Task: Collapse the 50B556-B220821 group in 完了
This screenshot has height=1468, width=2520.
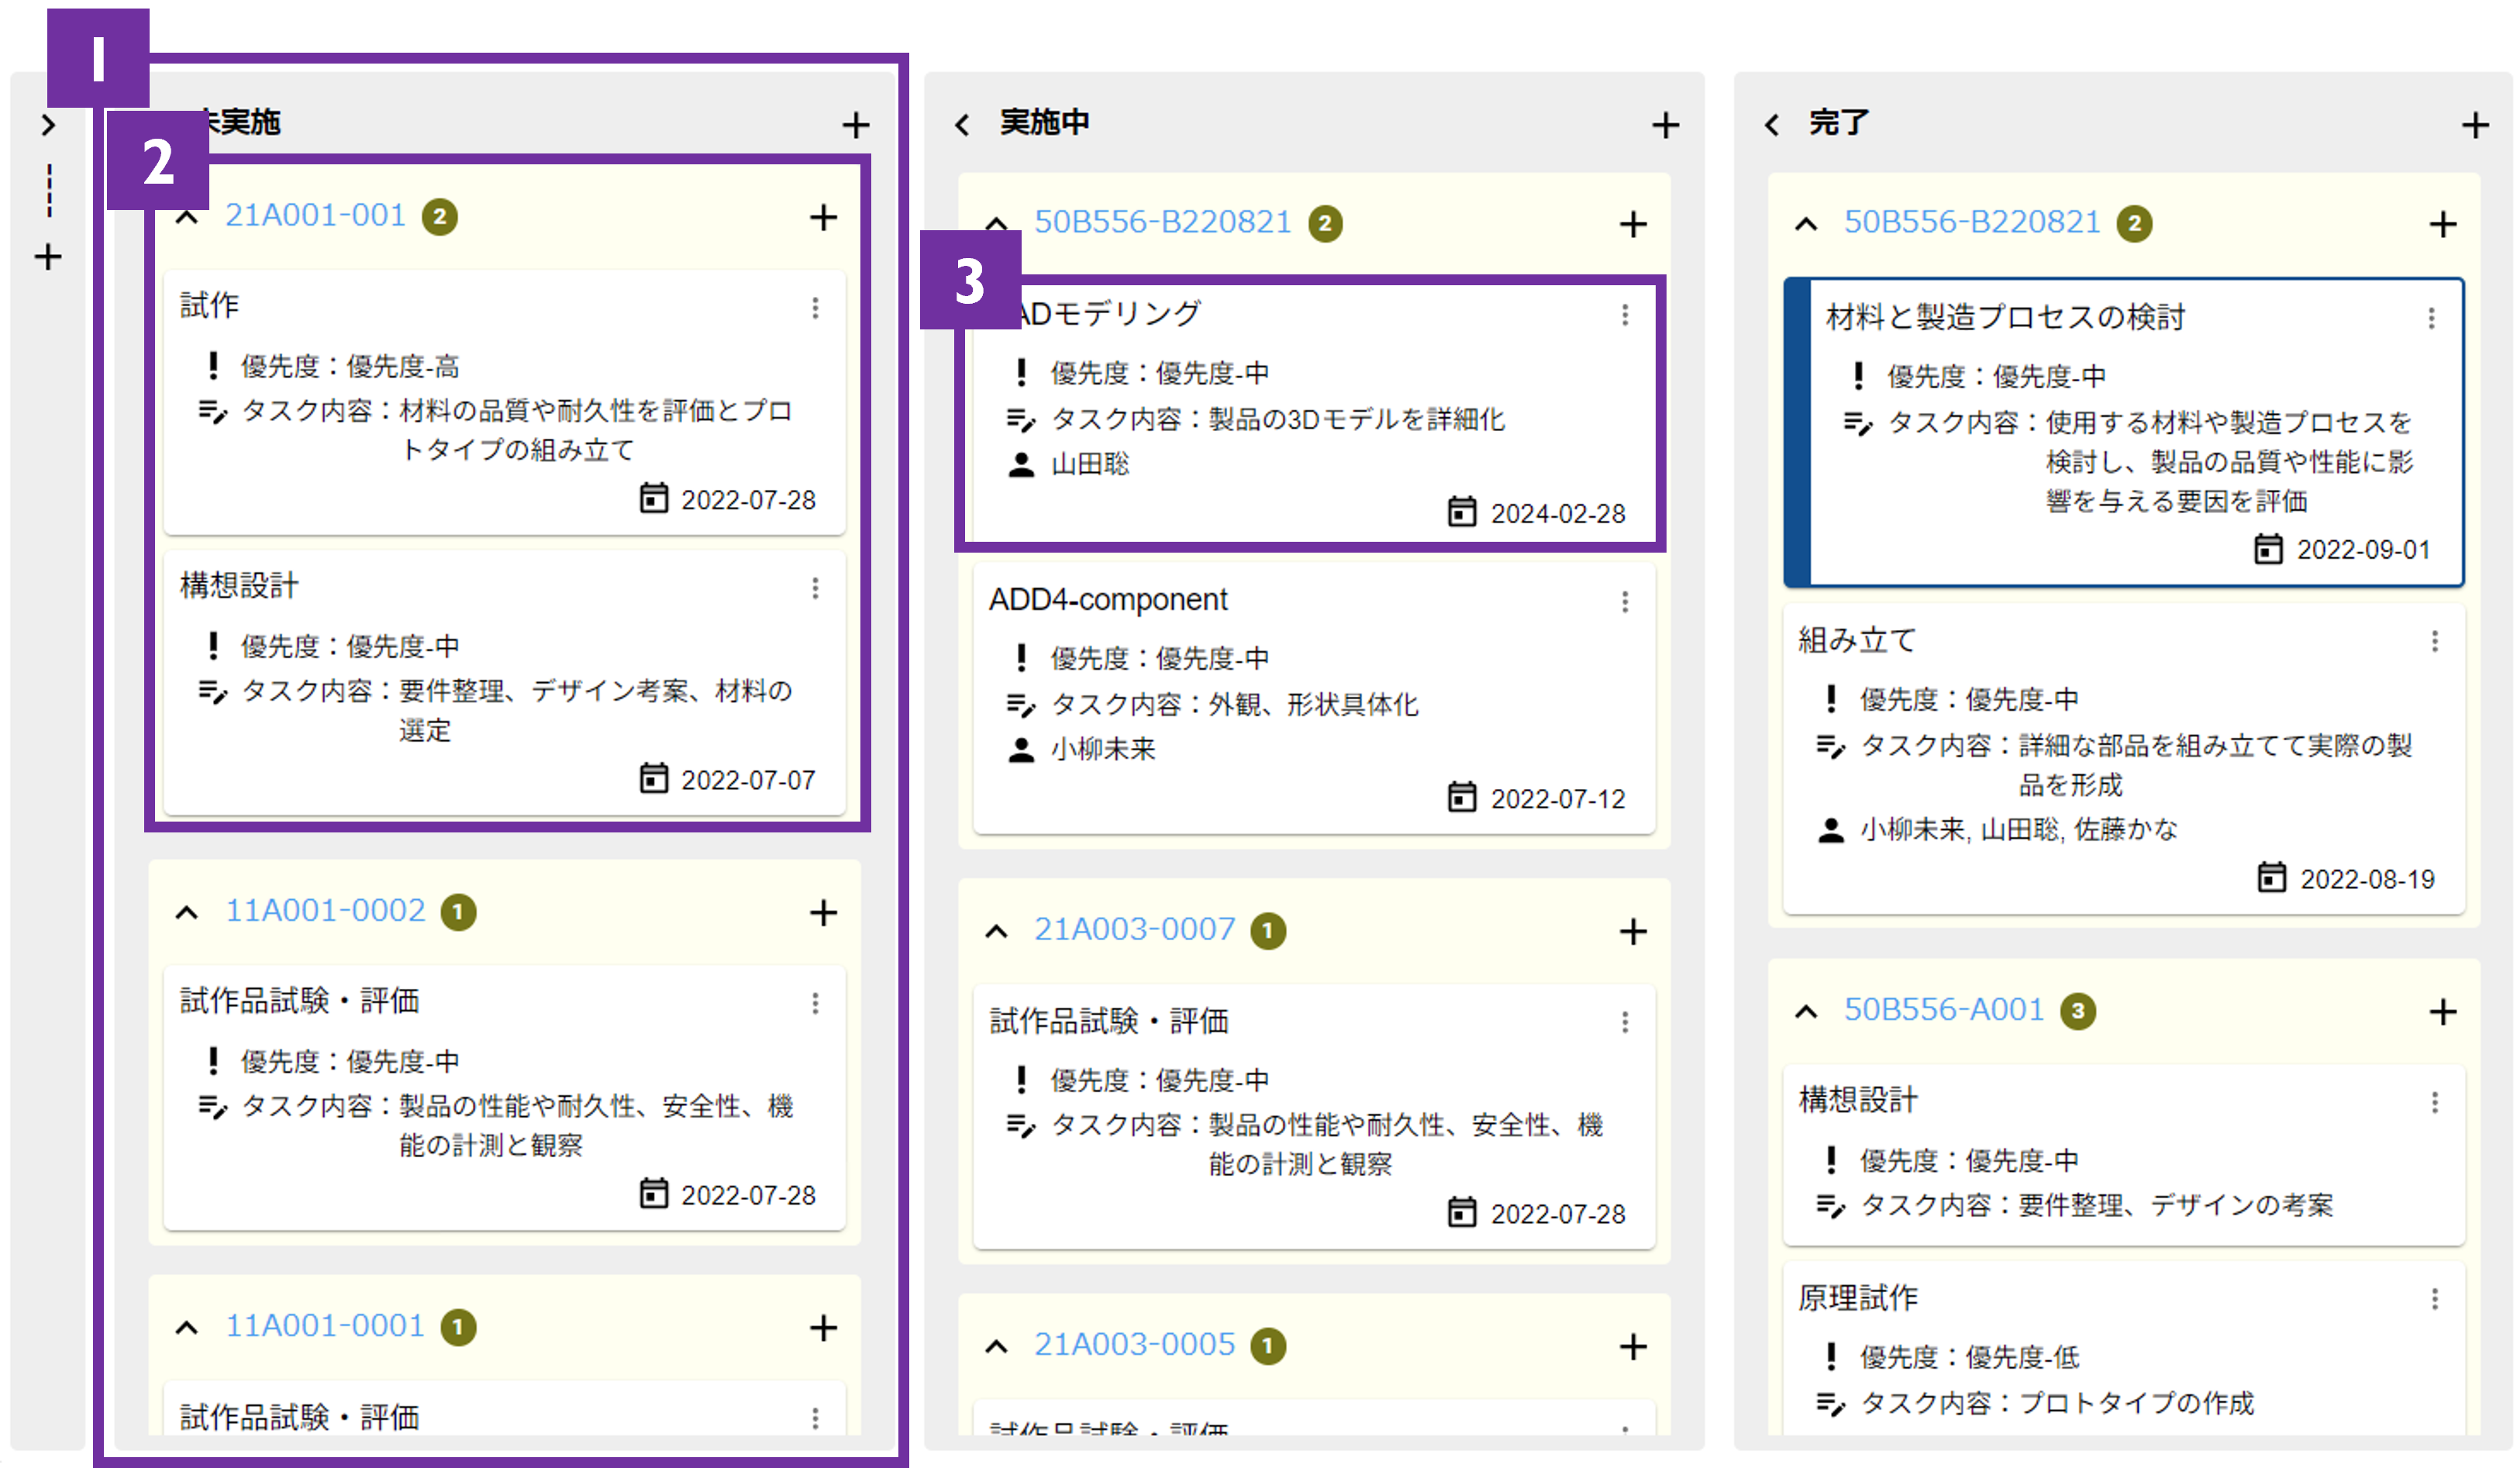Action: click(x=1806, y=223)
